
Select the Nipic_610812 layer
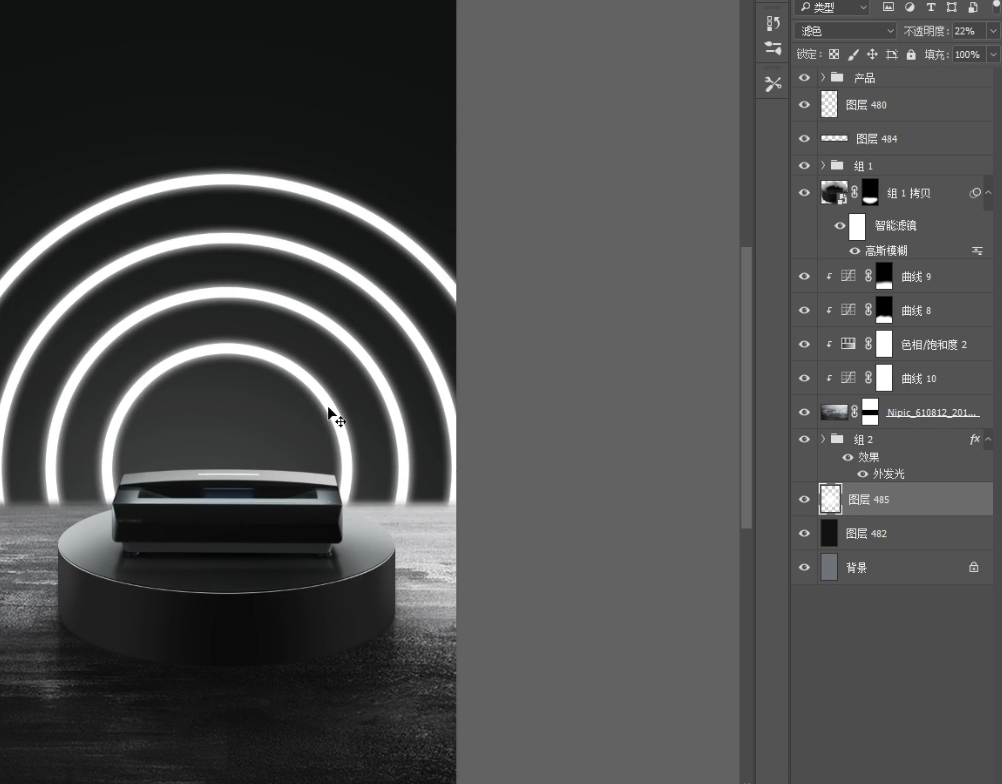[892, 412]
